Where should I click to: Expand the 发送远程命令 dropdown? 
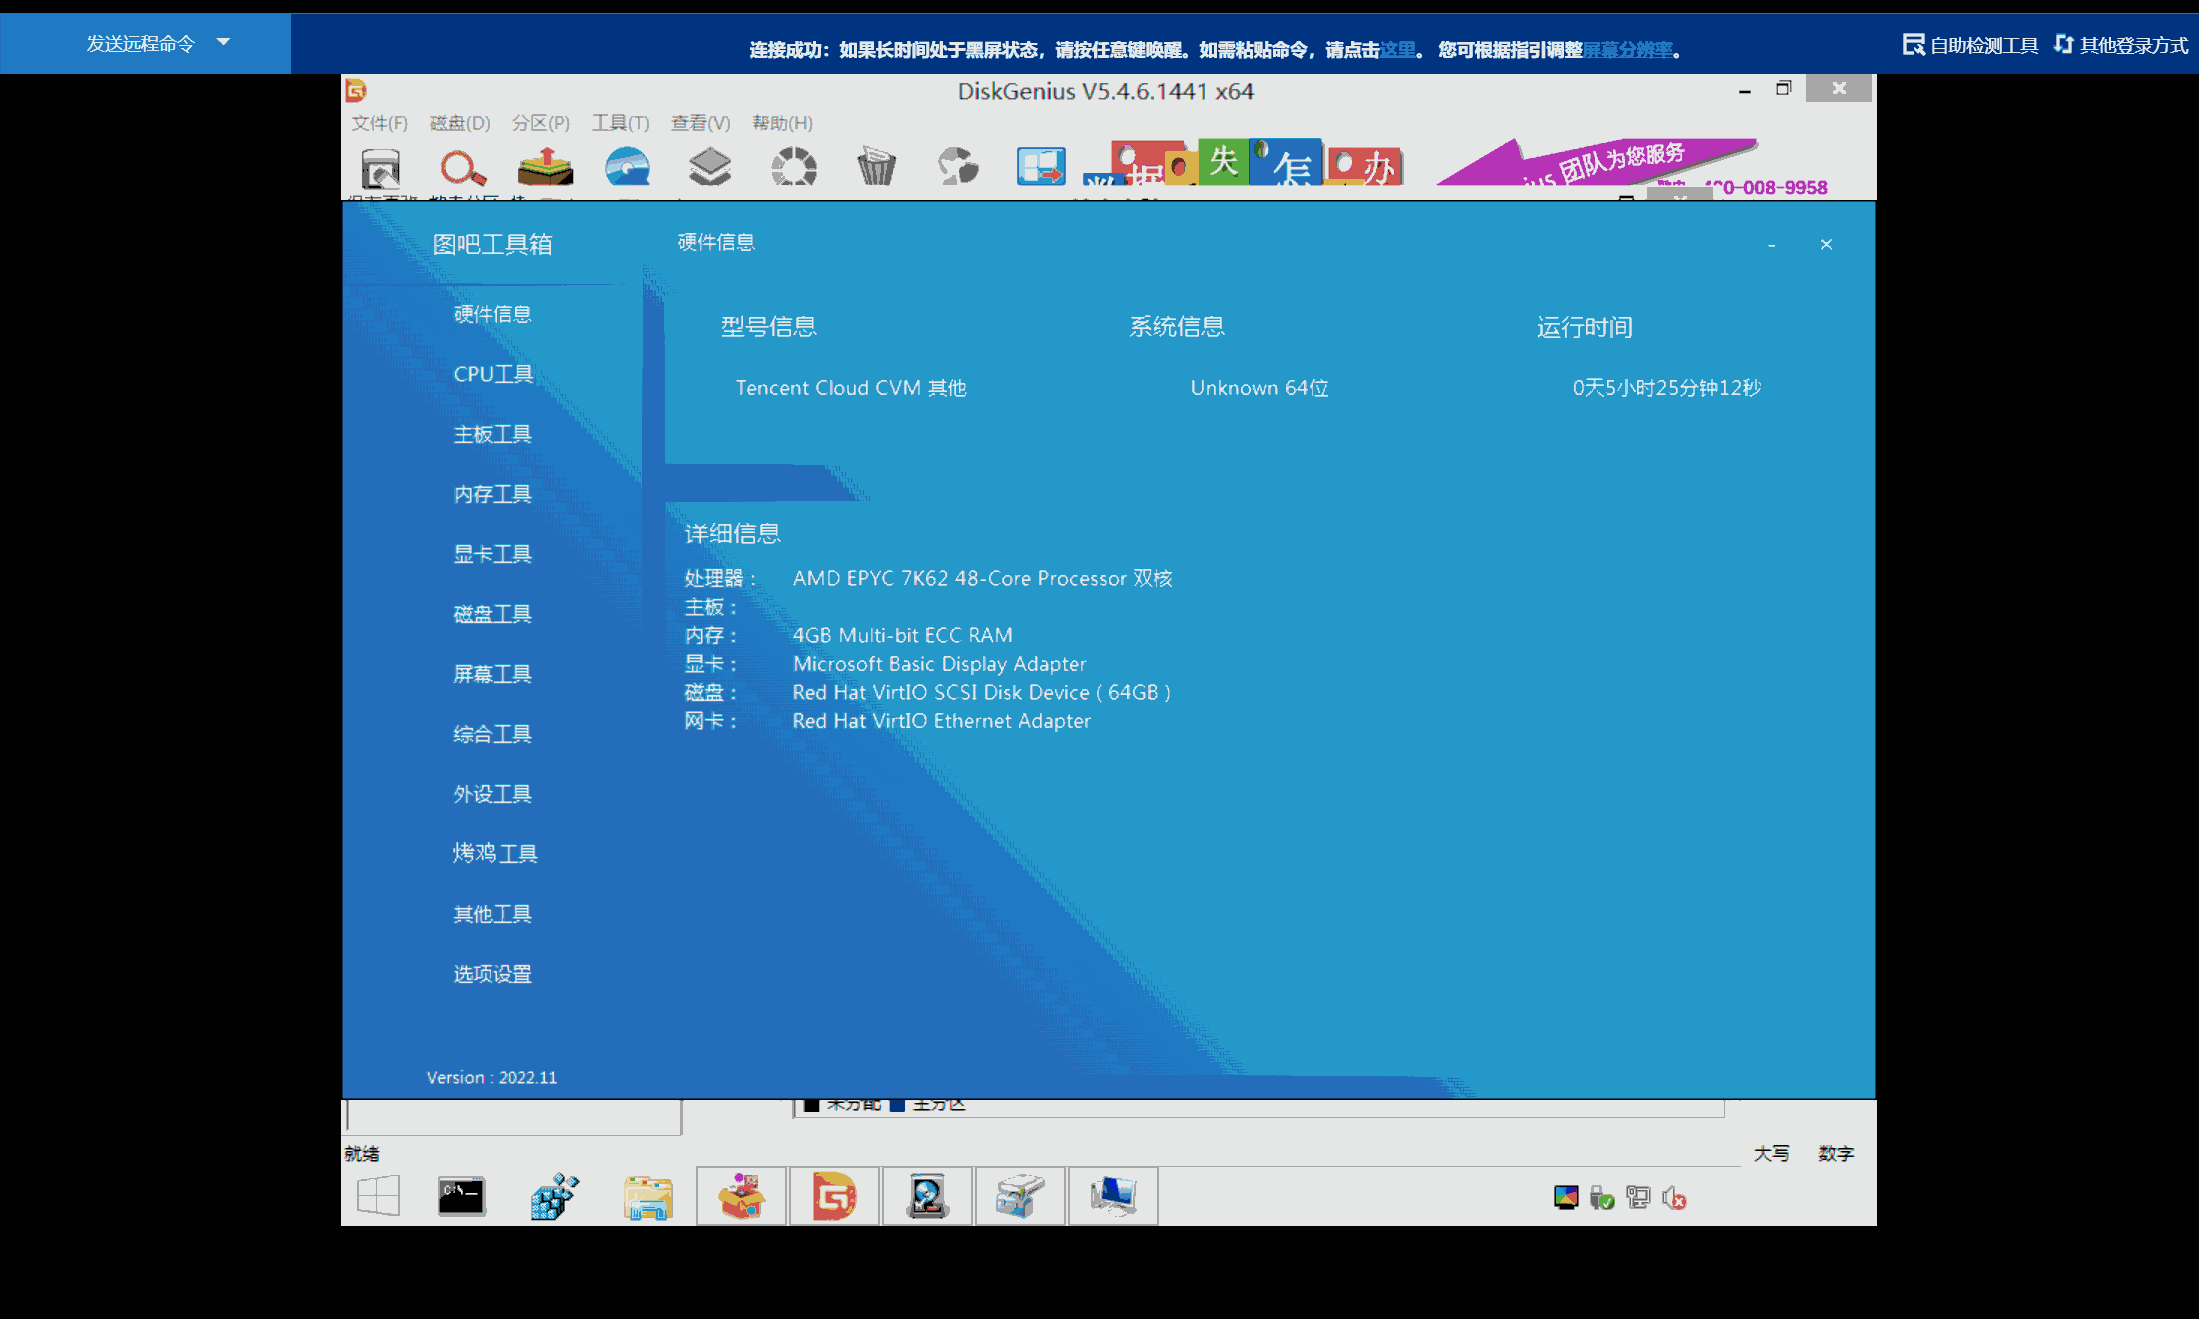pyautogui.click(x=223, y=43)
